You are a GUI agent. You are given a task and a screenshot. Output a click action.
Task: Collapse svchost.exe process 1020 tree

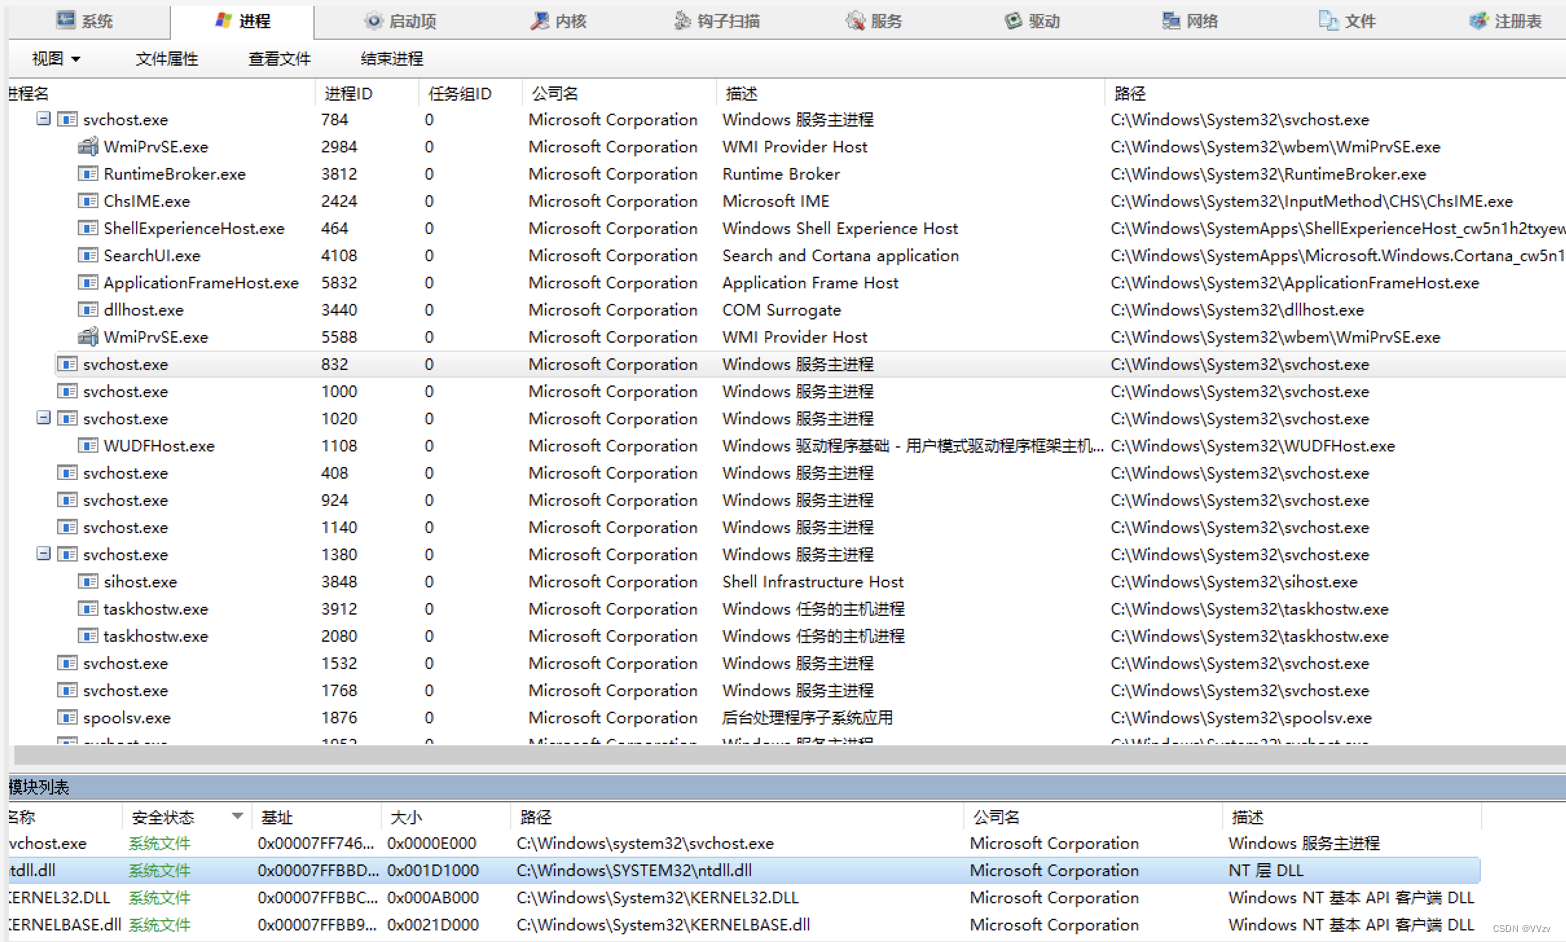(43, 418)
